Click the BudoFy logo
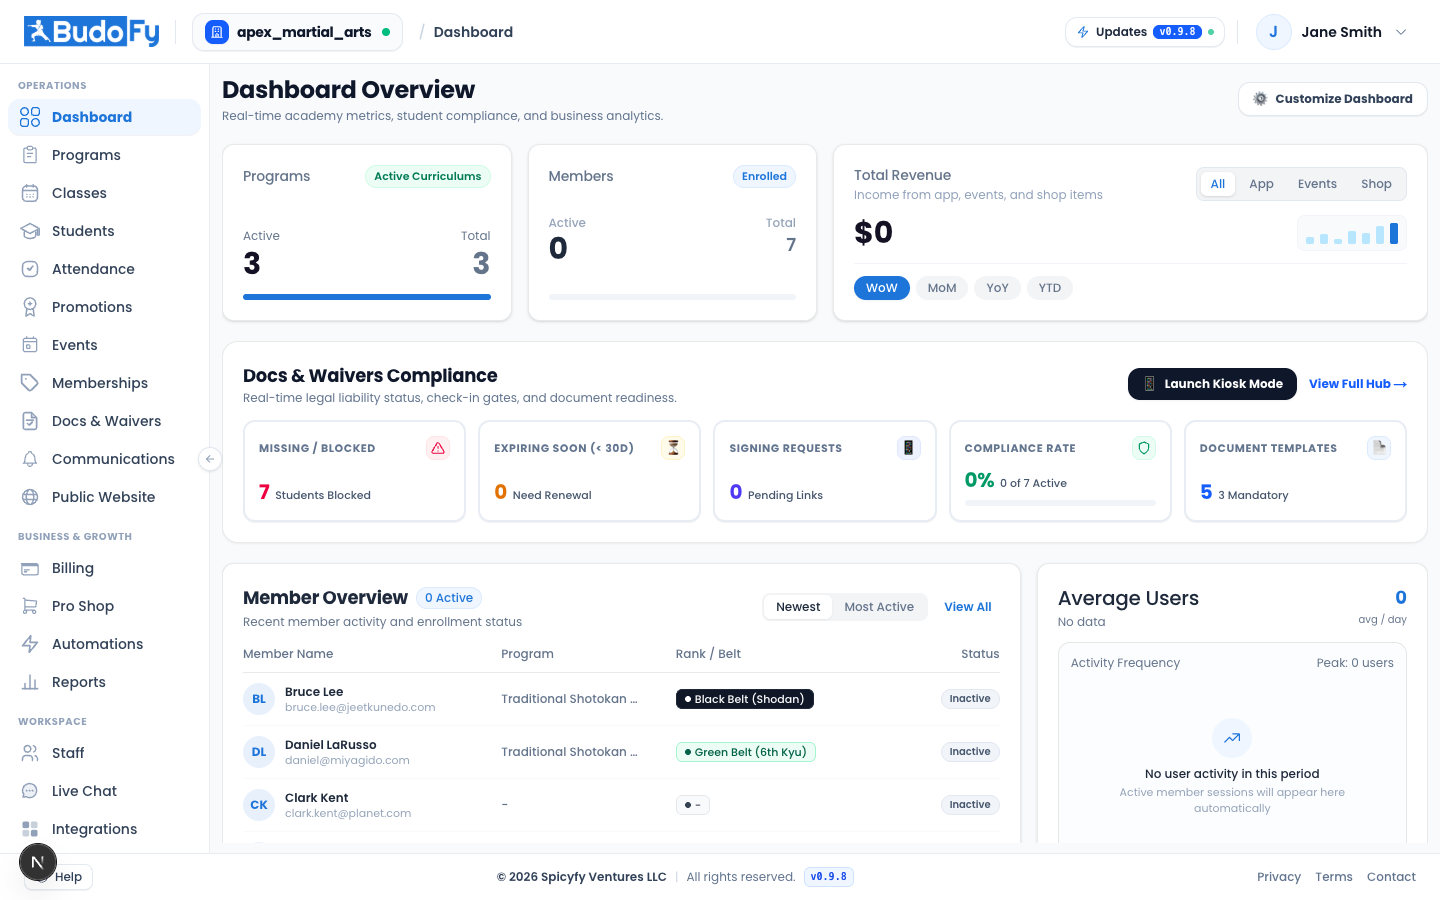The width and height of the screenshot is (1440, 900). pos(92,32)
